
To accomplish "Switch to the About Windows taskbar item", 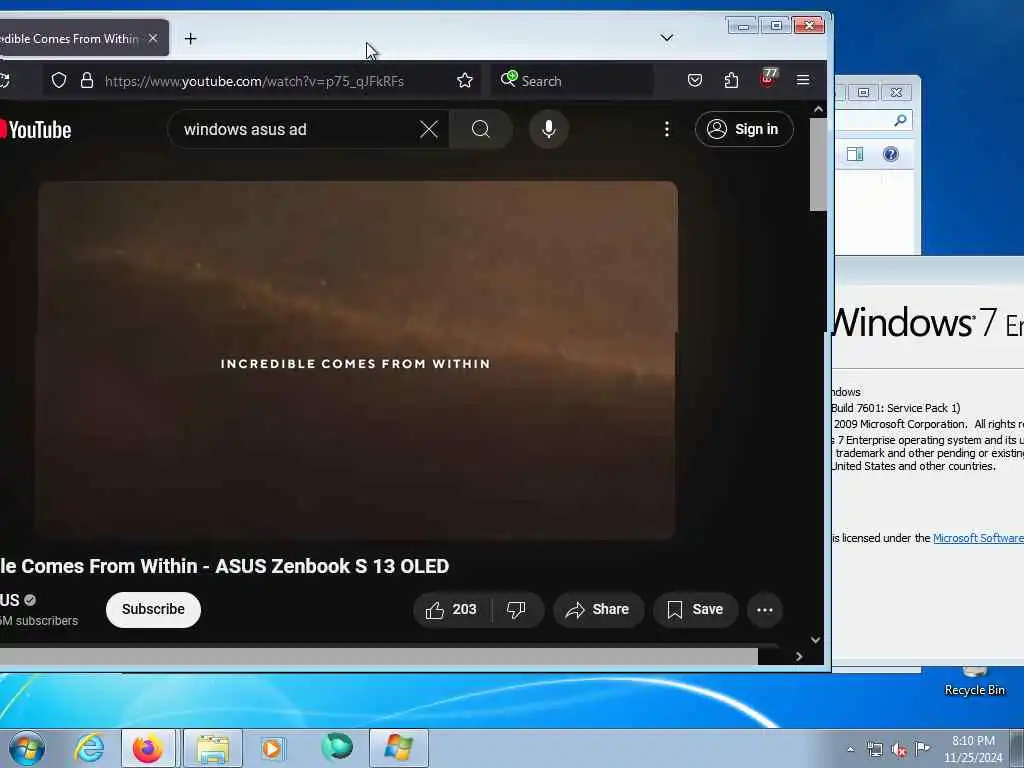I will coord(398,748).
